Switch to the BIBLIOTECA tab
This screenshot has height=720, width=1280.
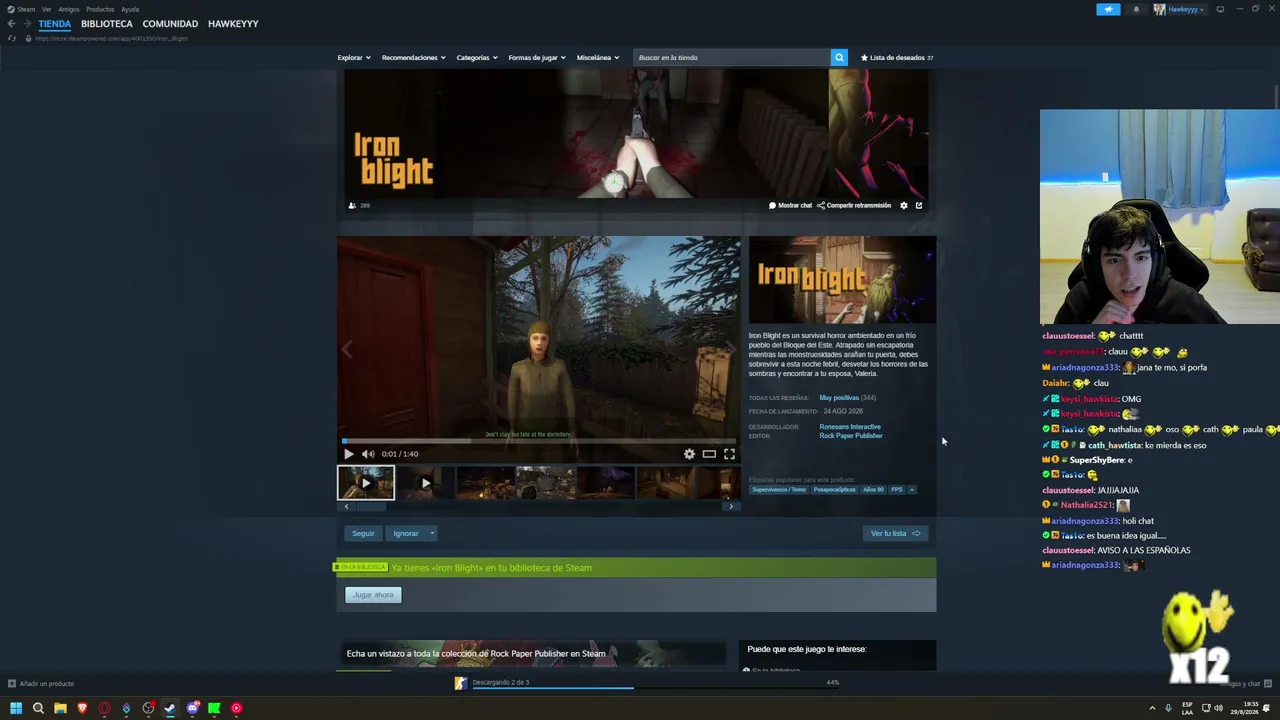tap(107, 24)
